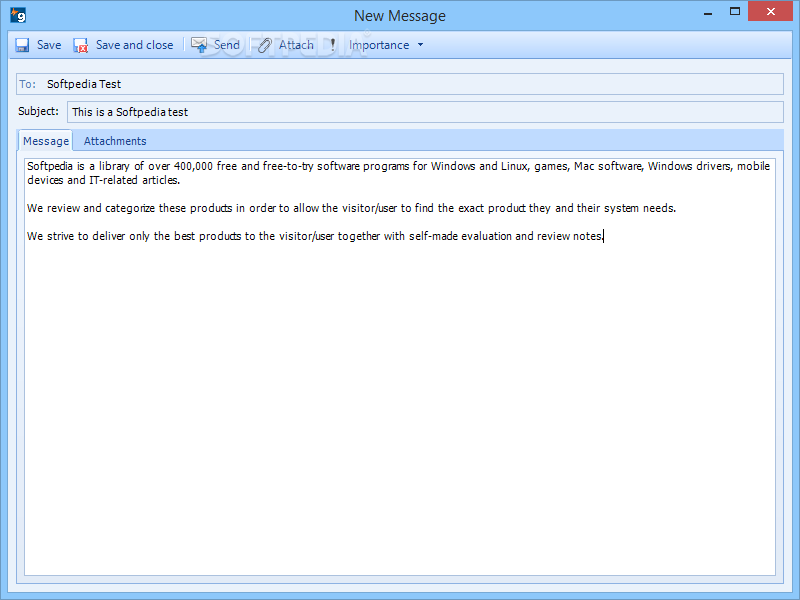Click the Send envelope icon

199,45
